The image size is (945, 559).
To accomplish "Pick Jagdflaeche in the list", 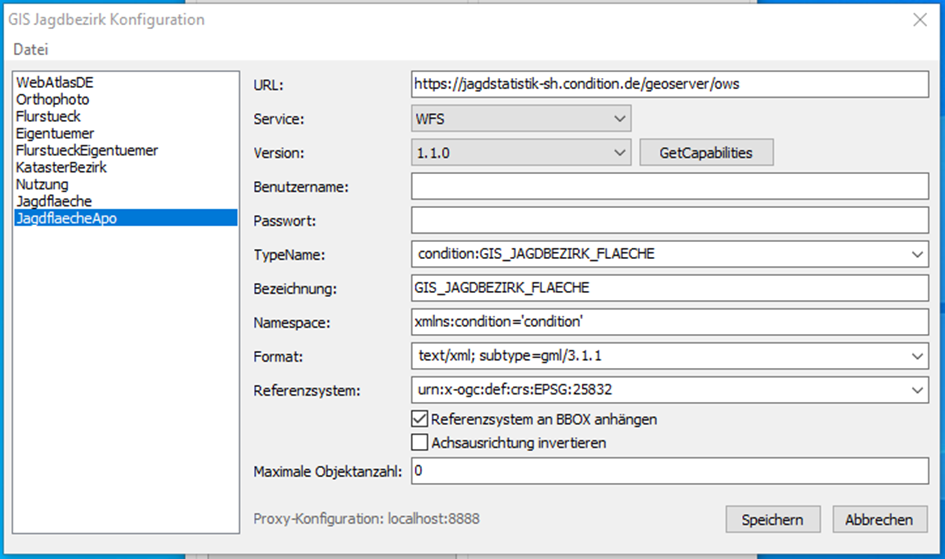I will tap(54, 201).
